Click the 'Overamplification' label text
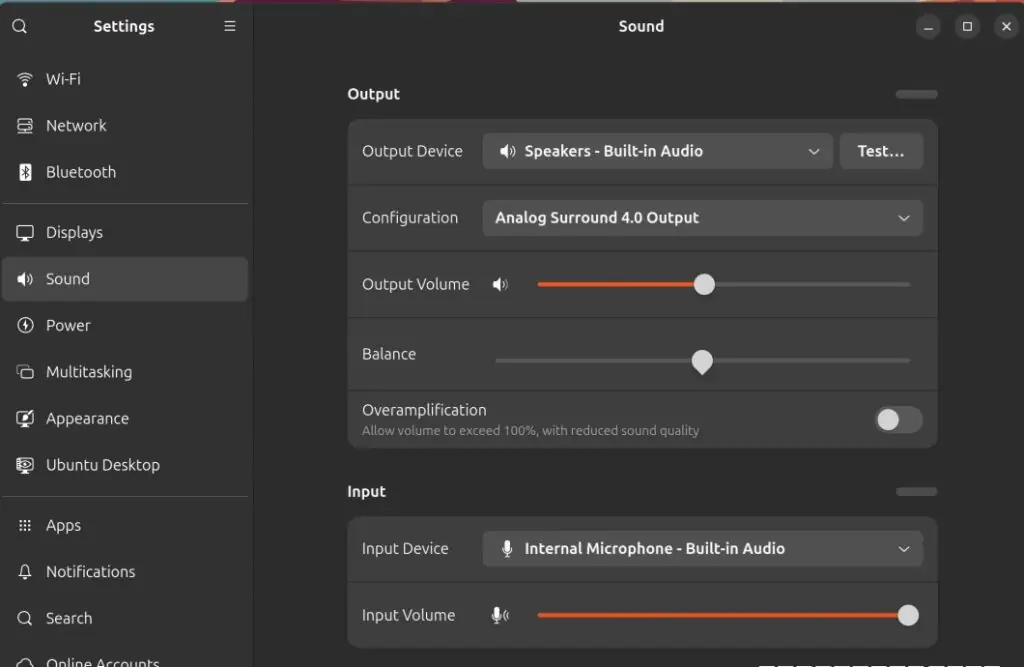Image resolution: width=1024 pixels, height=667 pixels. coord(424,410)
